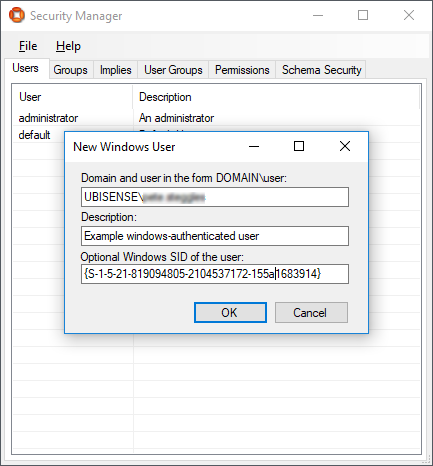Close the New Windows User dialog
This screenshot has height=466, width=433.
tap(345, 146)
